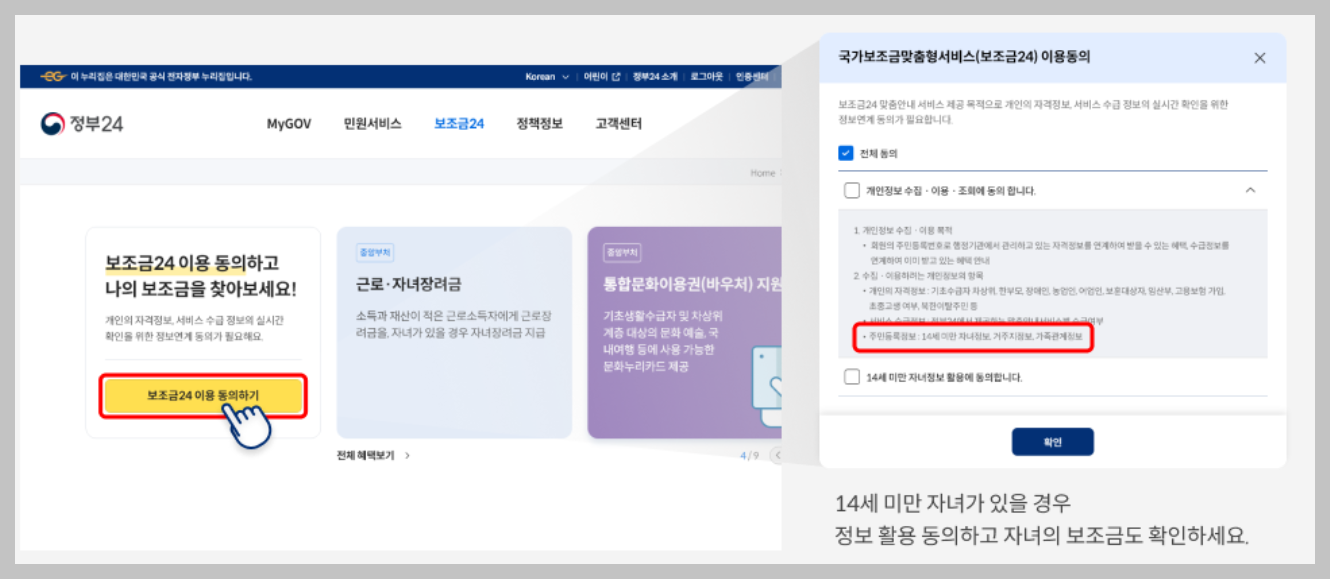Click the 보조금24 이용 동의하기 button

click(x=203, y=396)
